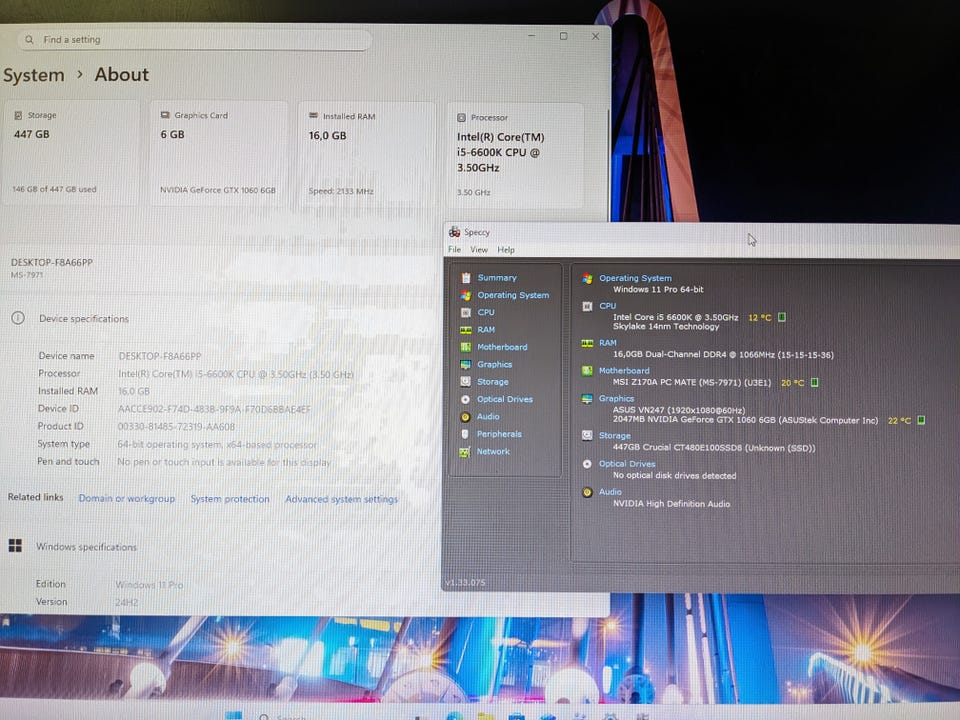This screenshot has height=720, width=960.
Task: Click RAM icon beside the summary RAM heading
Action: 587,343
